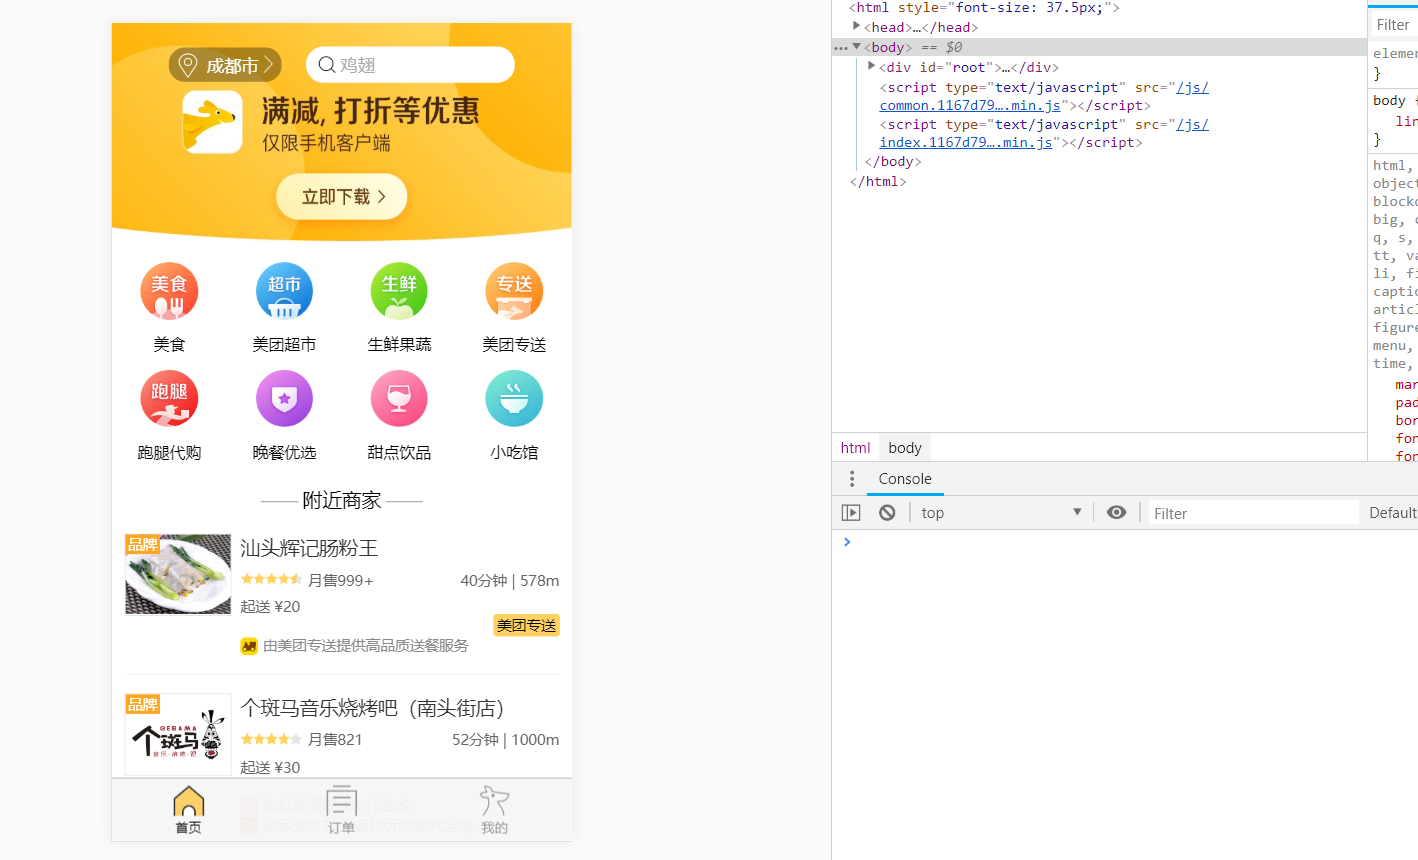Click the 个斑马音乐烧烤吧（南头街店）shop name
Viewport: 1418px width, 860px height.
(372, 708)
